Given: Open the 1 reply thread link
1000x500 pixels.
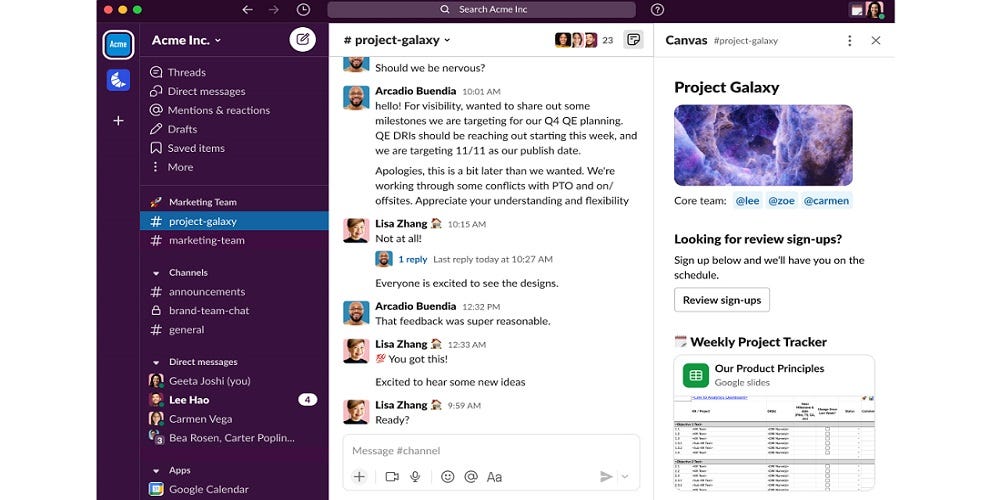Looking at the screenshot, I should [x=413, y=260].
